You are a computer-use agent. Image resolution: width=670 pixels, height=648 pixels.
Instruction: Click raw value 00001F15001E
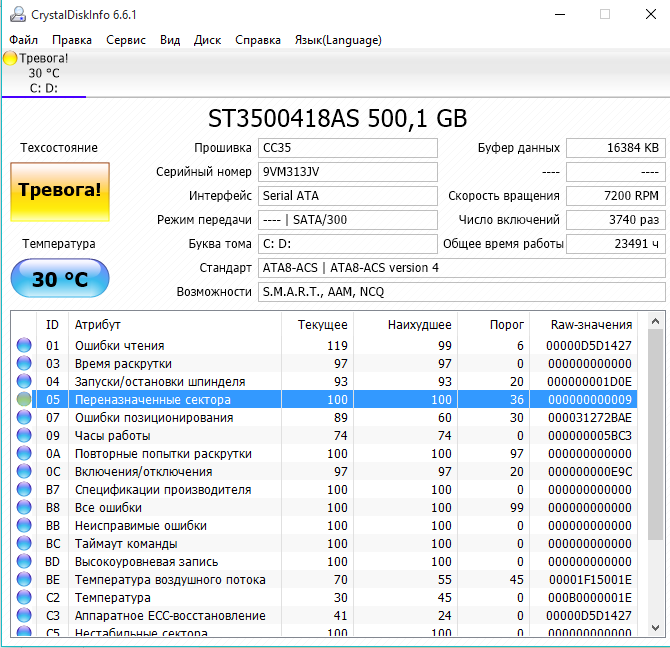[x=590, y=580]
